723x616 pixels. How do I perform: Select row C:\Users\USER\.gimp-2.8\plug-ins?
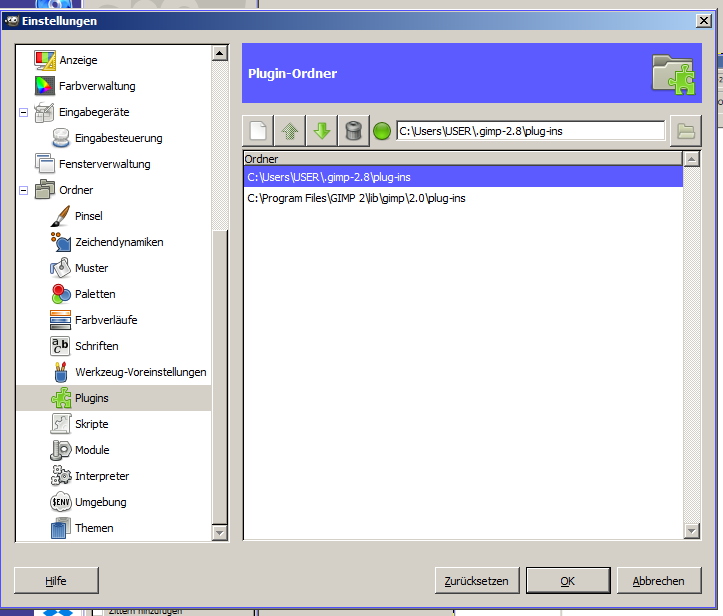[463, 177]
